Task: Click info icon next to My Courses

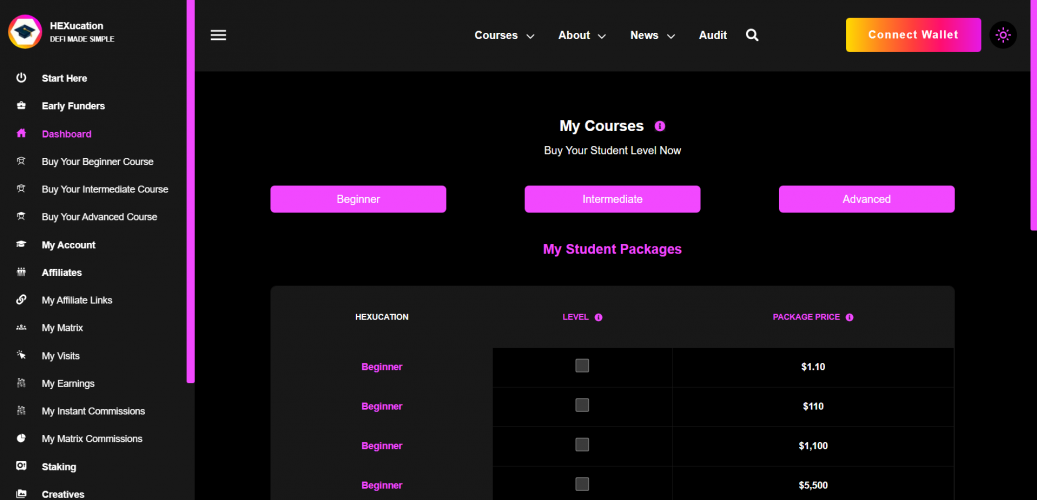Action: pos(659,126)
